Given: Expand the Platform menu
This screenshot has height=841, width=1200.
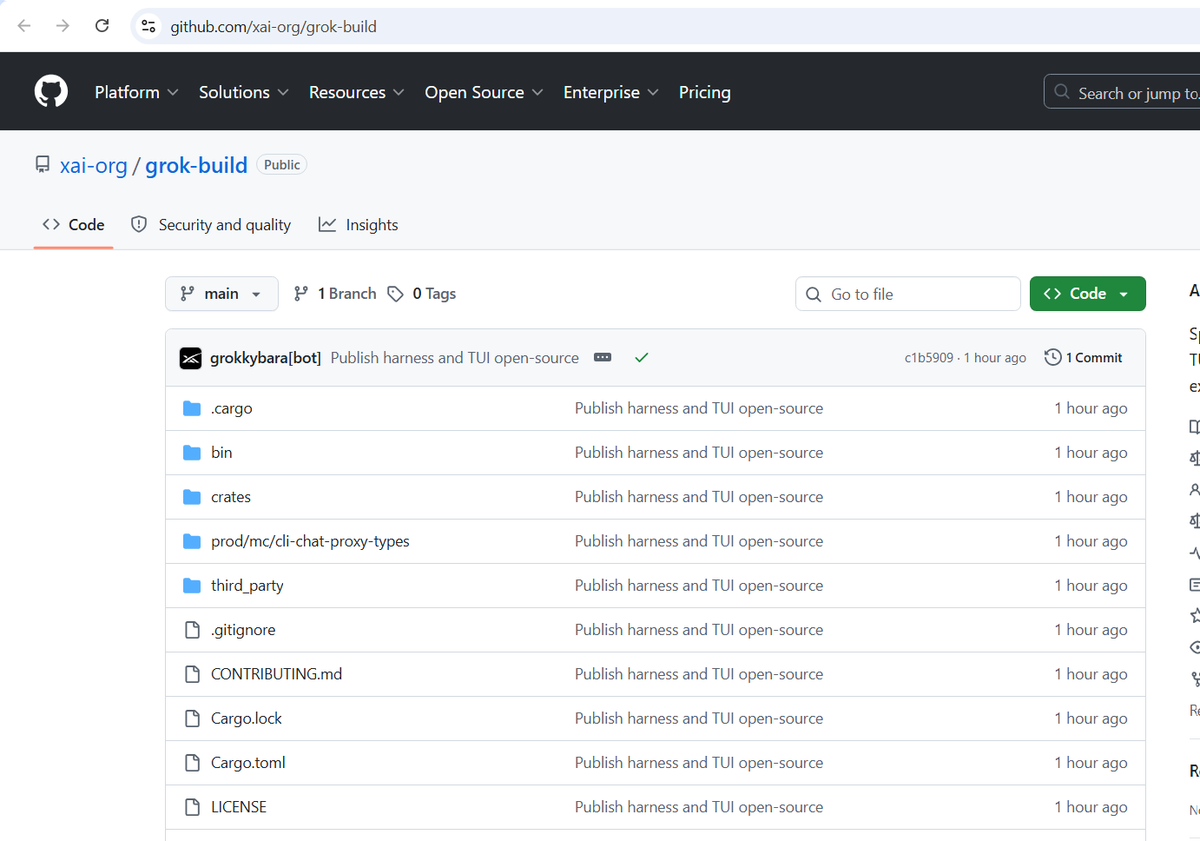Looking at the screenshot, I should tap(137, 92).
